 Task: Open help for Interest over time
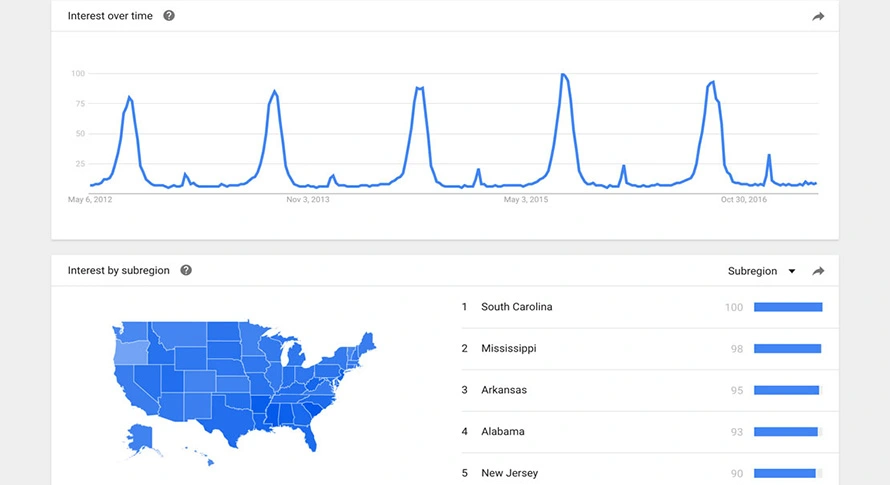[169, 16]
